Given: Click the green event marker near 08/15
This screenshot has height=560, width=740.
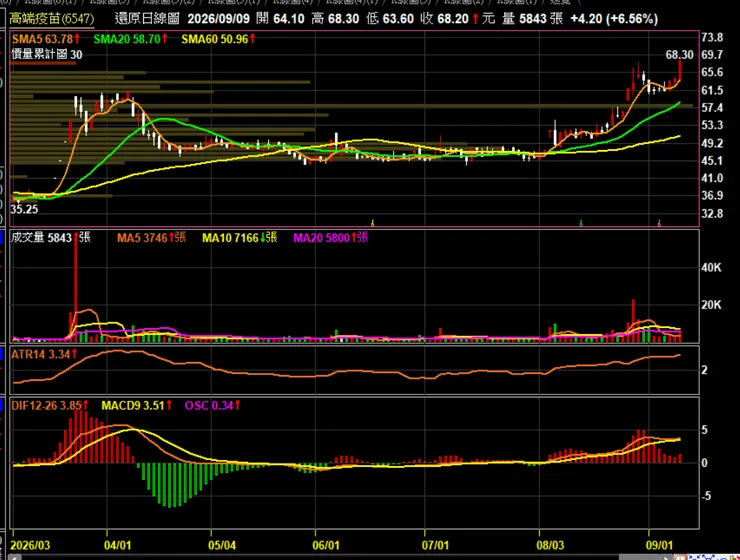Looking at the screenshot, I should pyautogui.click(x=581, y=223).
